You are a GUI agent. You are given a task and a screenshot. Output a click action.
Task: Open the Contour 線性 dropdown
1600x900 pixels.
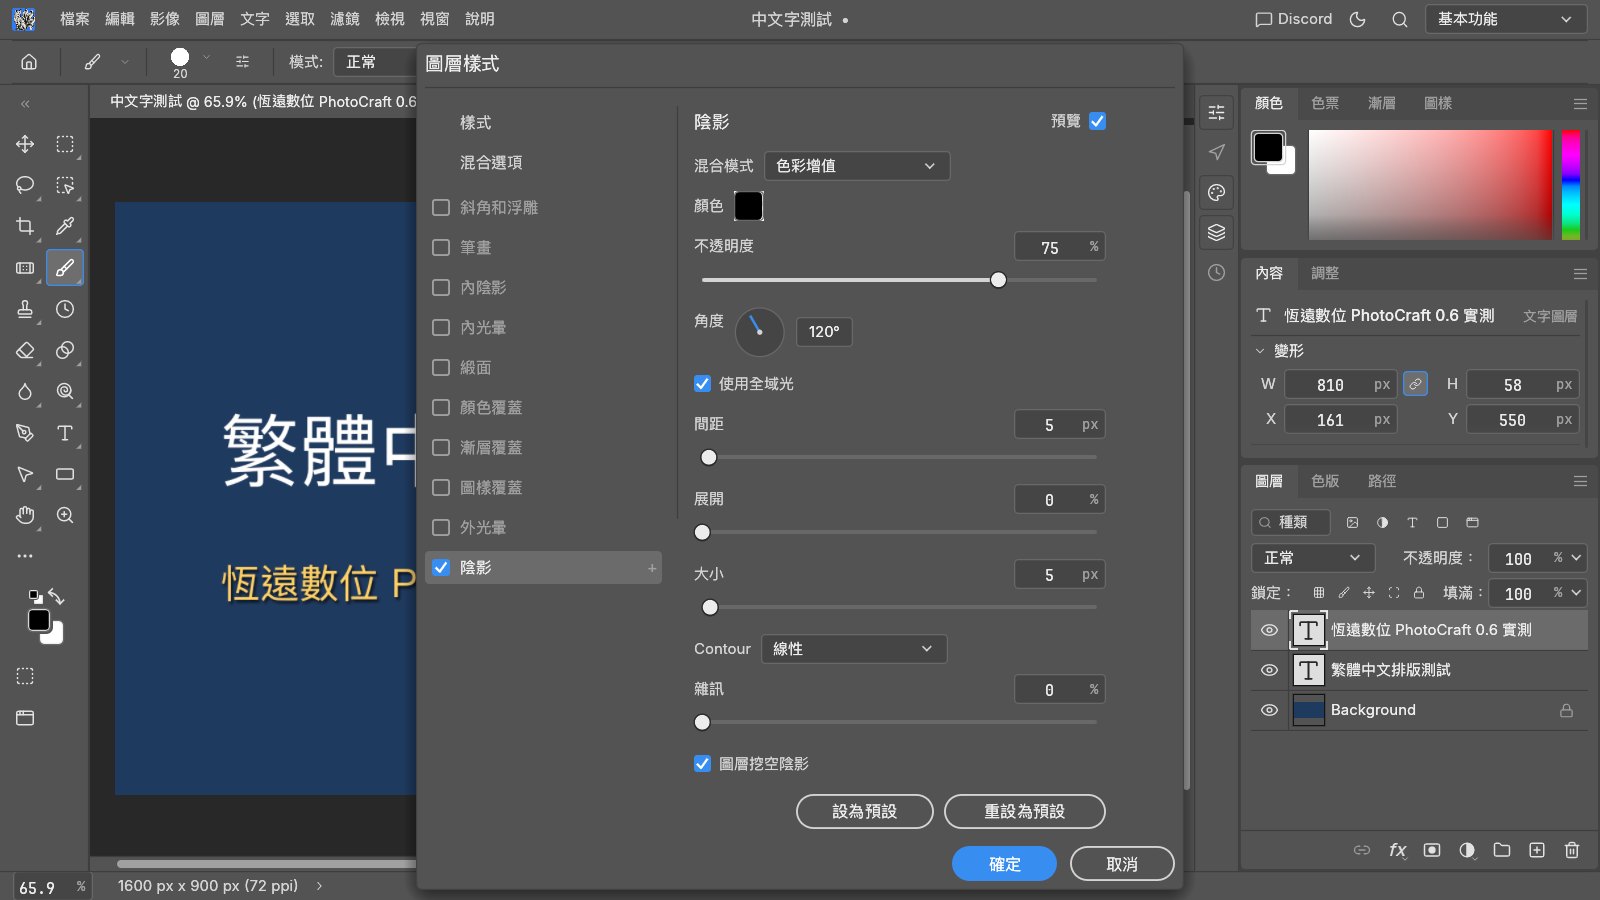tap(854, 649)
